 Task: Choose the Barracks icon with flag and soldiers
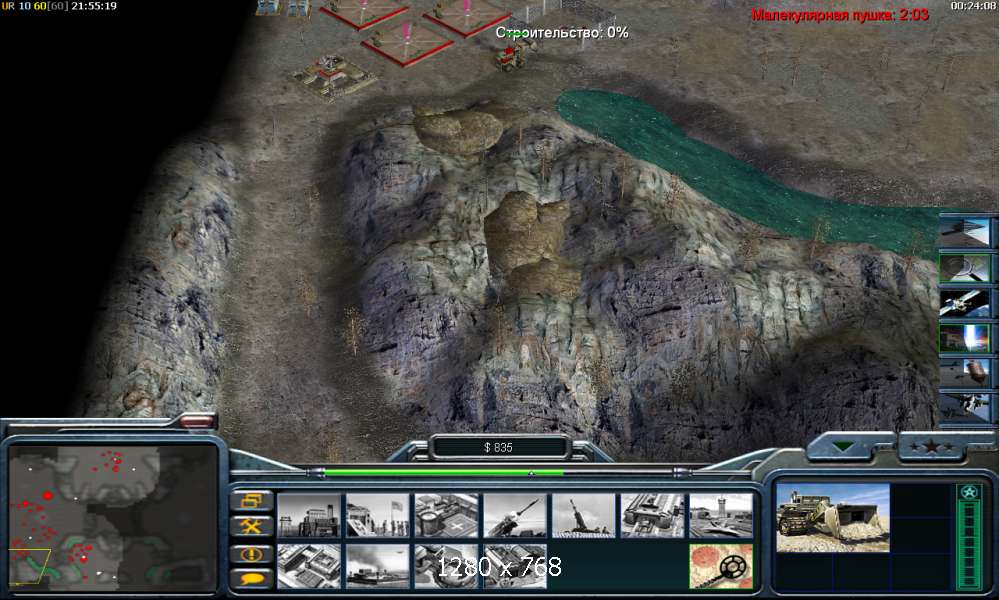pos(378,515)
